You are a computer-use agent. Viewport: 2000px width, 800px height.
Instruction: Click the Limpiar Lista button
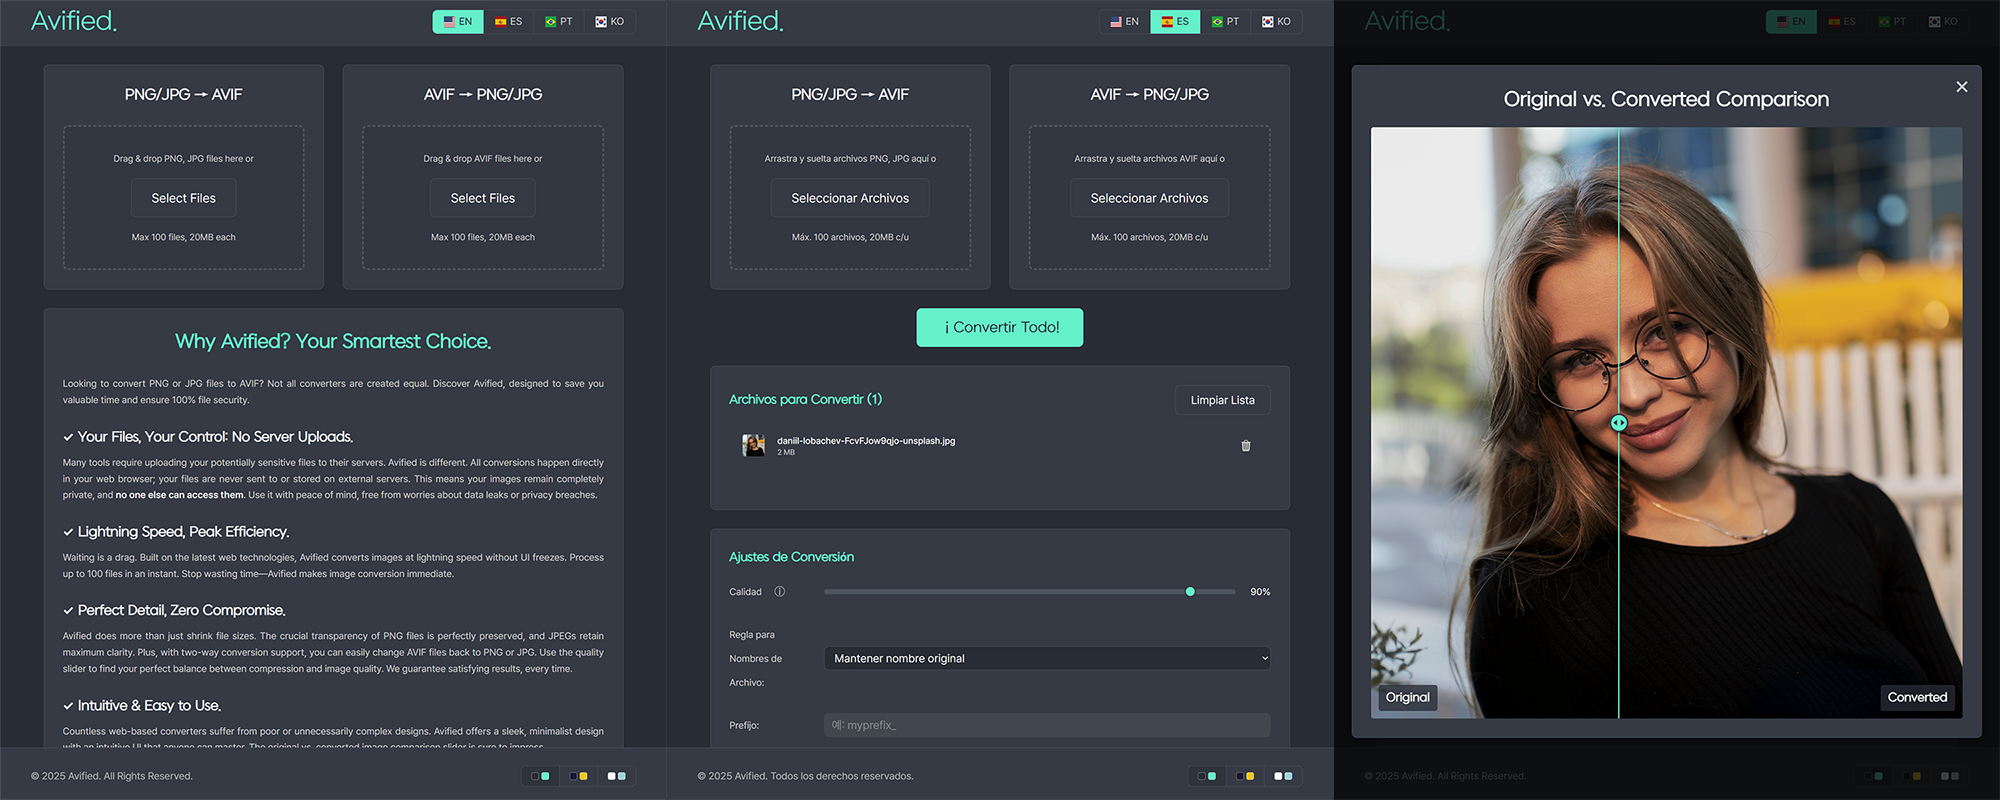[1222, 400]
